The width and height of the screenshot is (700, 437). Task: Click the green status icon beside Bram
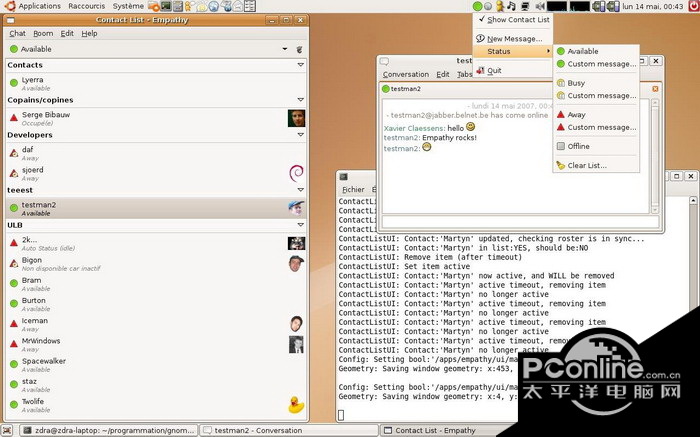[14, 283]
